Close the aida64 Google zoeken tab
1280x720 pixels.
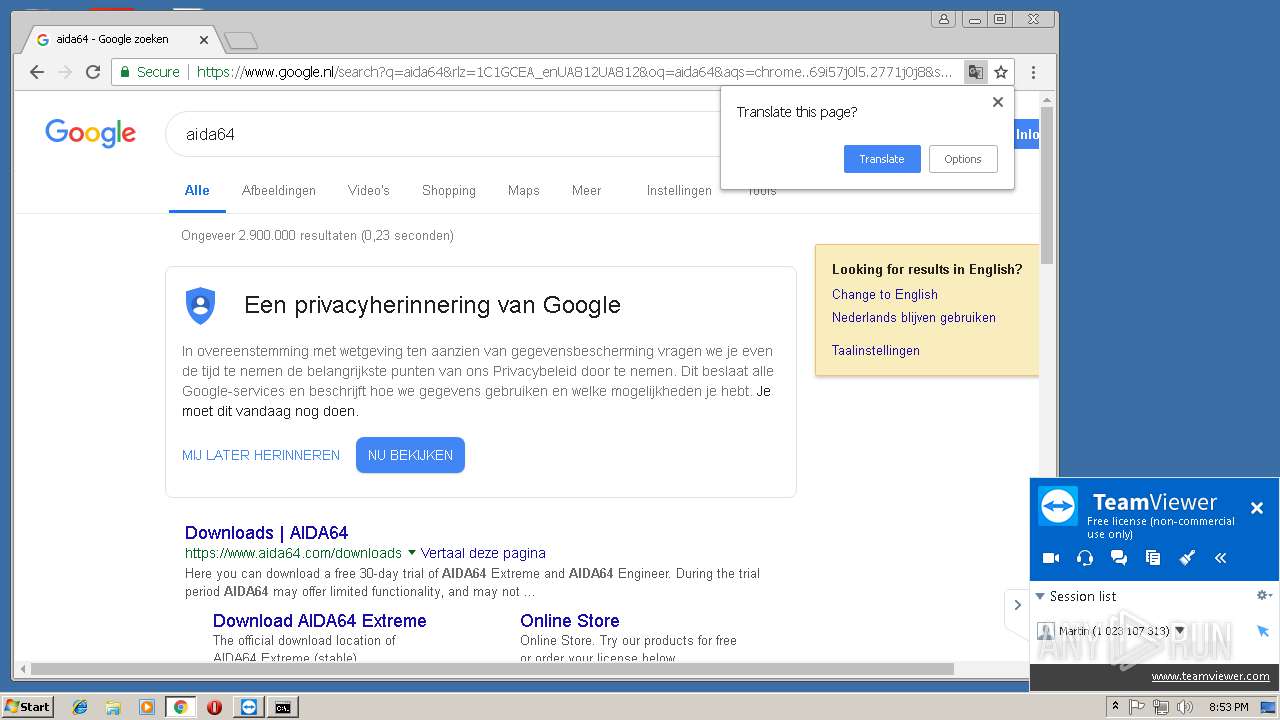(204, 40)
